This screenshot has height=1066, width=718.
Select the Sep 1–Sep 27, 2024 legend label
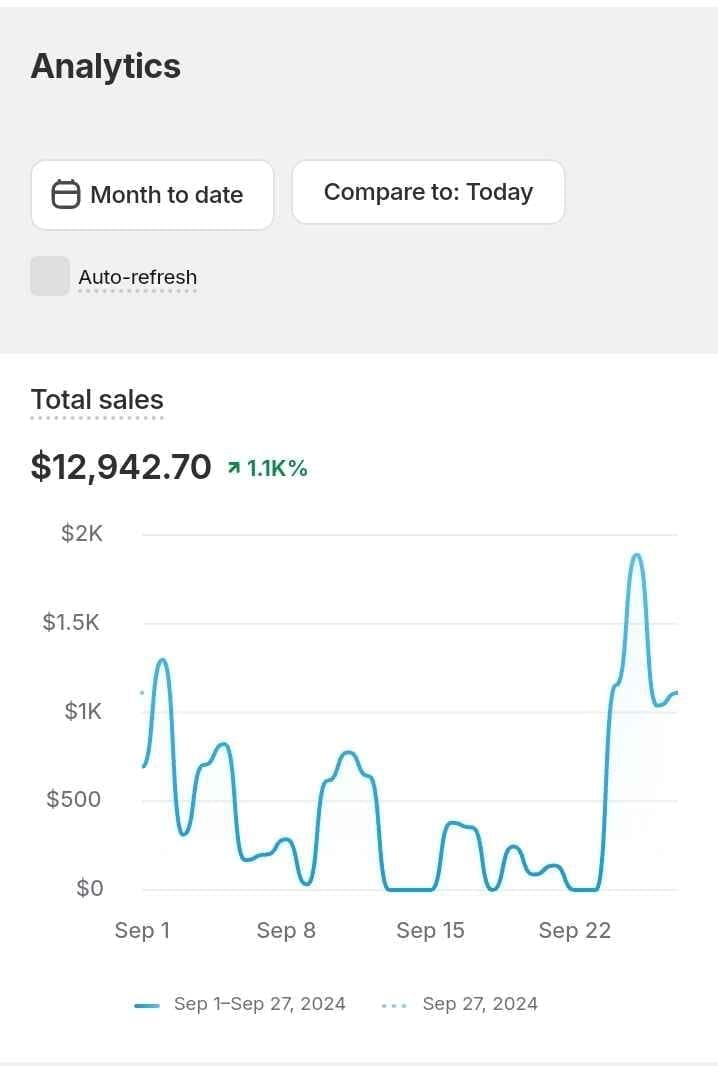(x=260, y=1004)
